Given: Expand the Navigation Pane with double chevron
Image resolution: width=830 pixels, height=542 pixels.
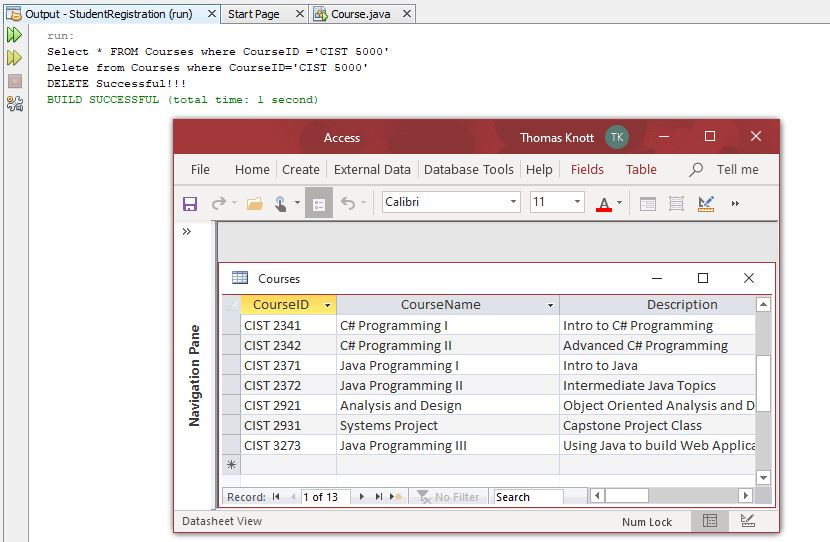Looking at the screenshot, I should pyautogui.click(x=187, y=231).
